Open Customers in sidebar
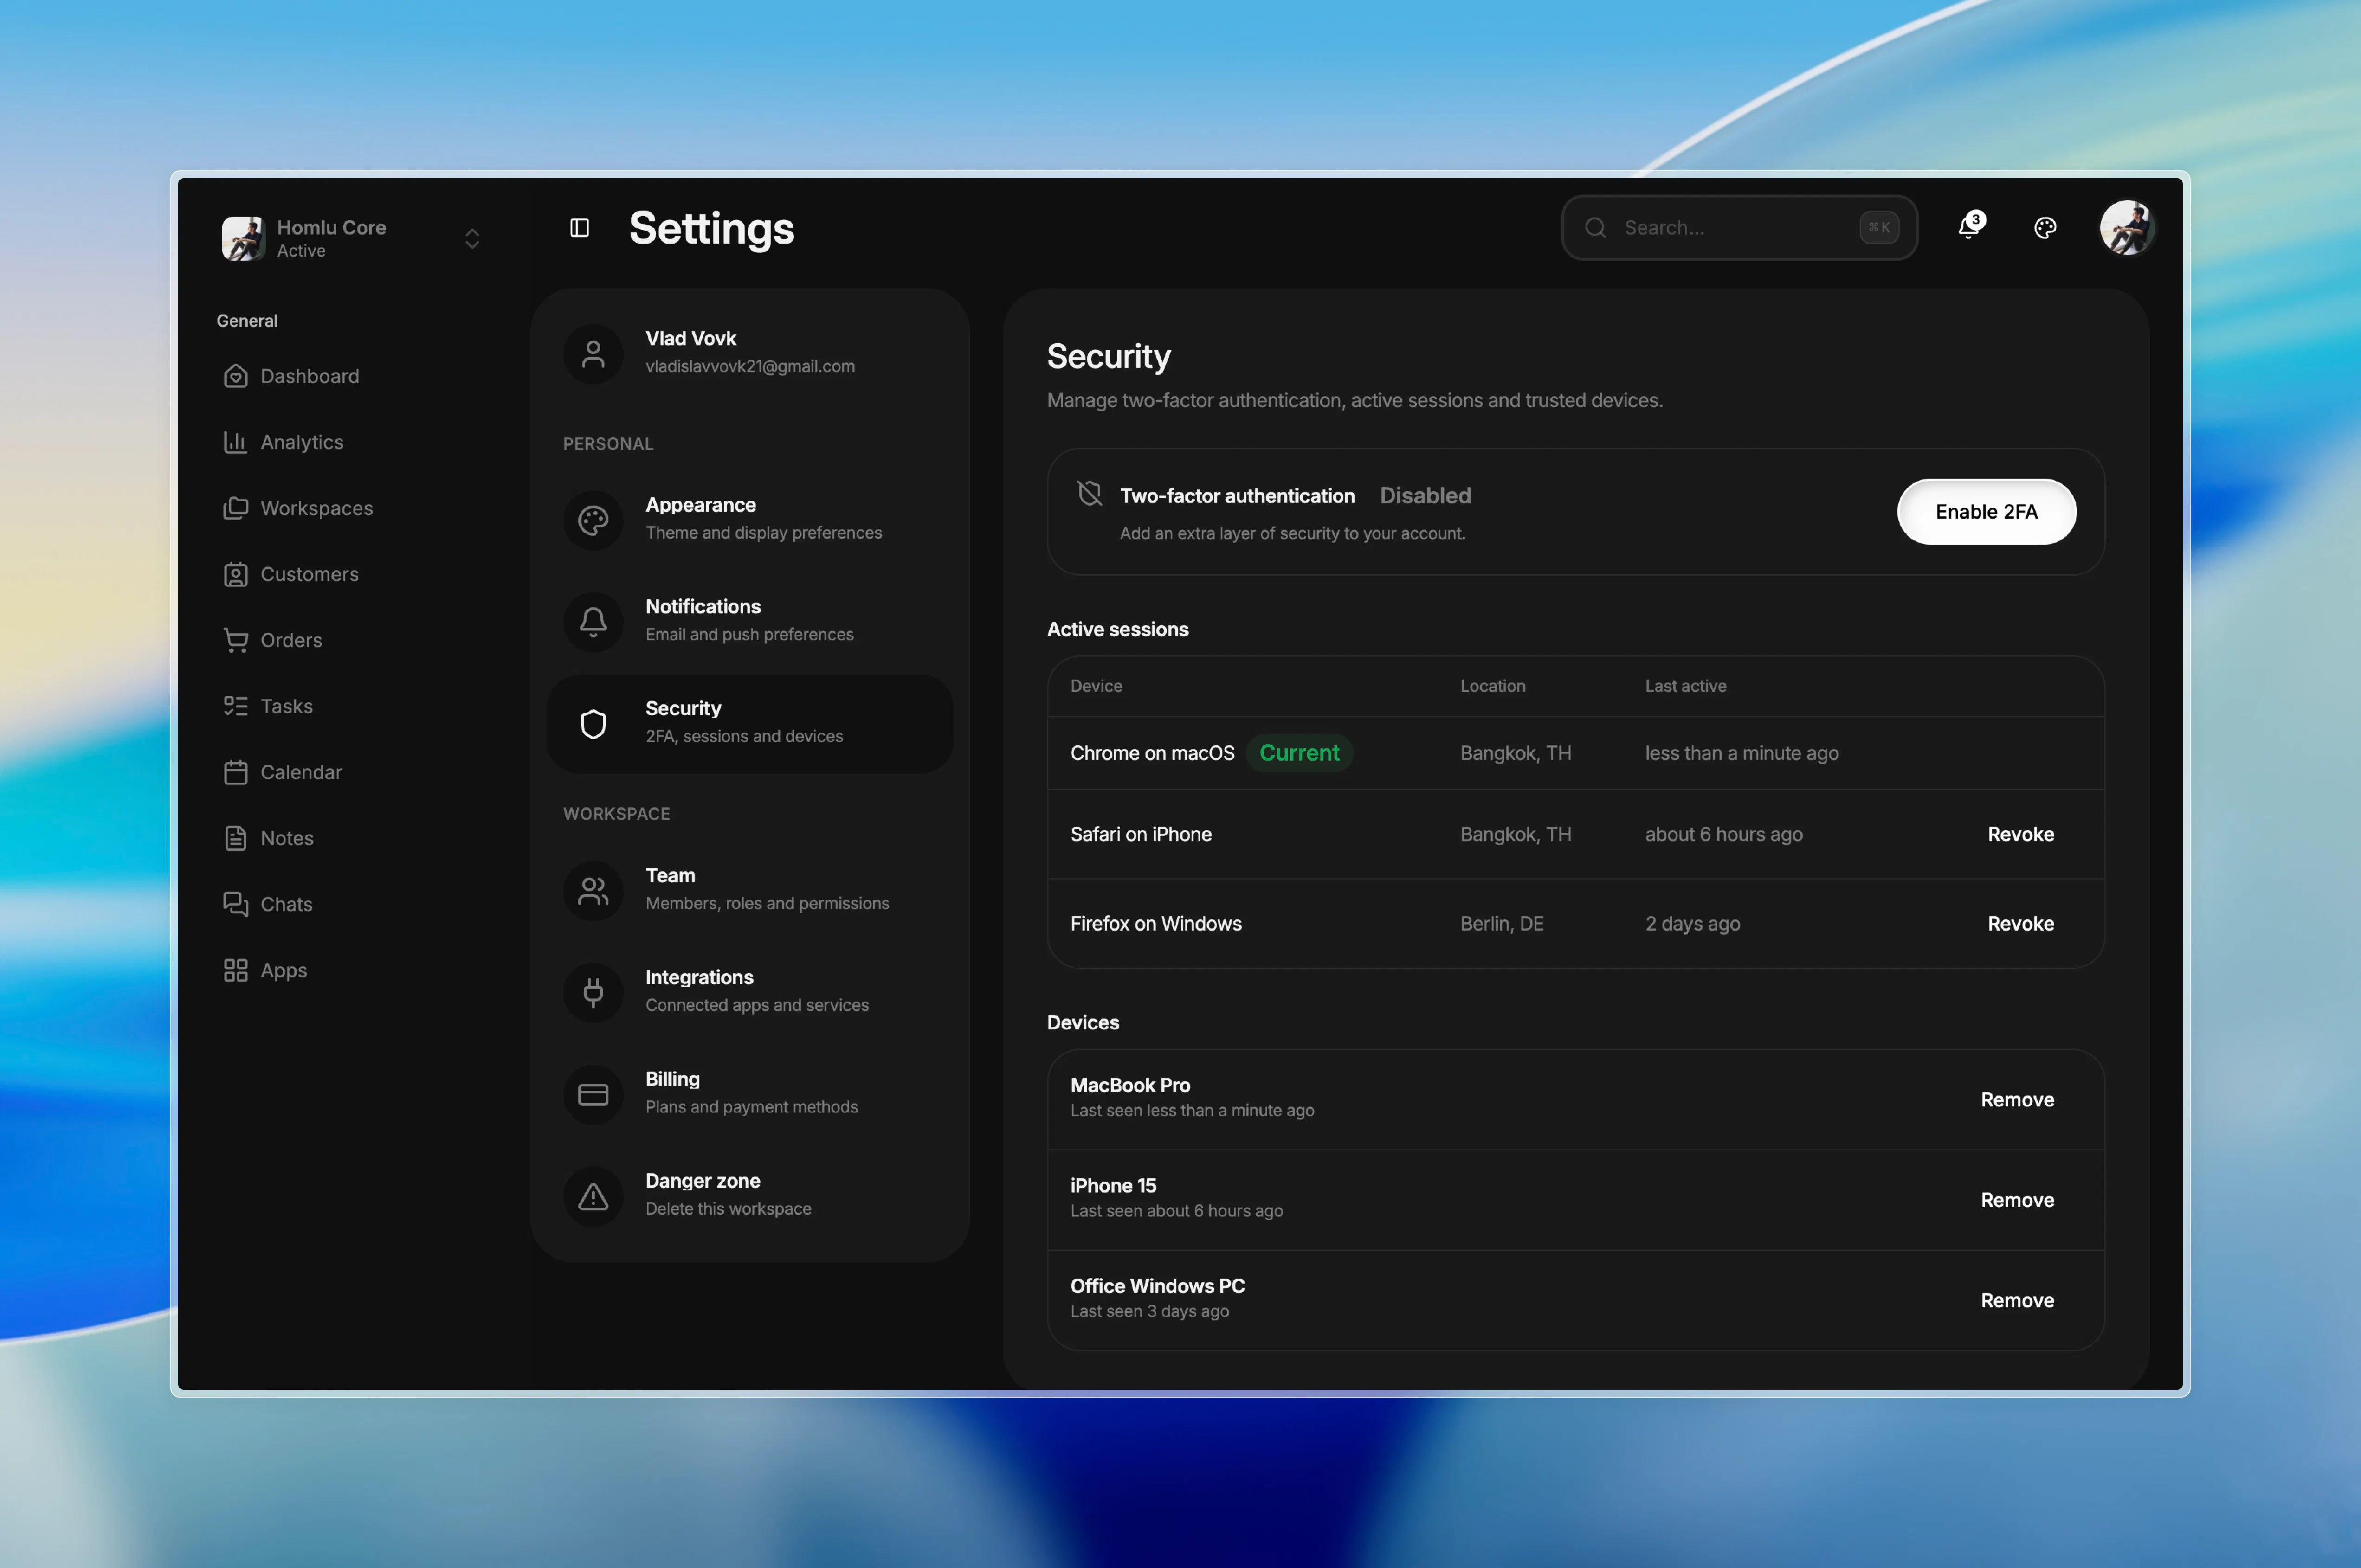Screen dimensions: 2361x1568 coord(309,574)
